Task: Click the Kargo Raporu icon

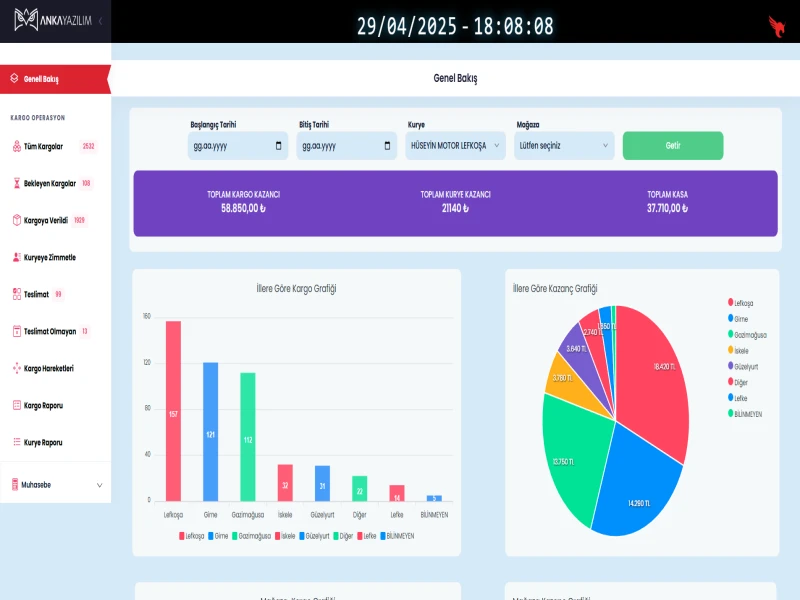Action: (16, 405)
